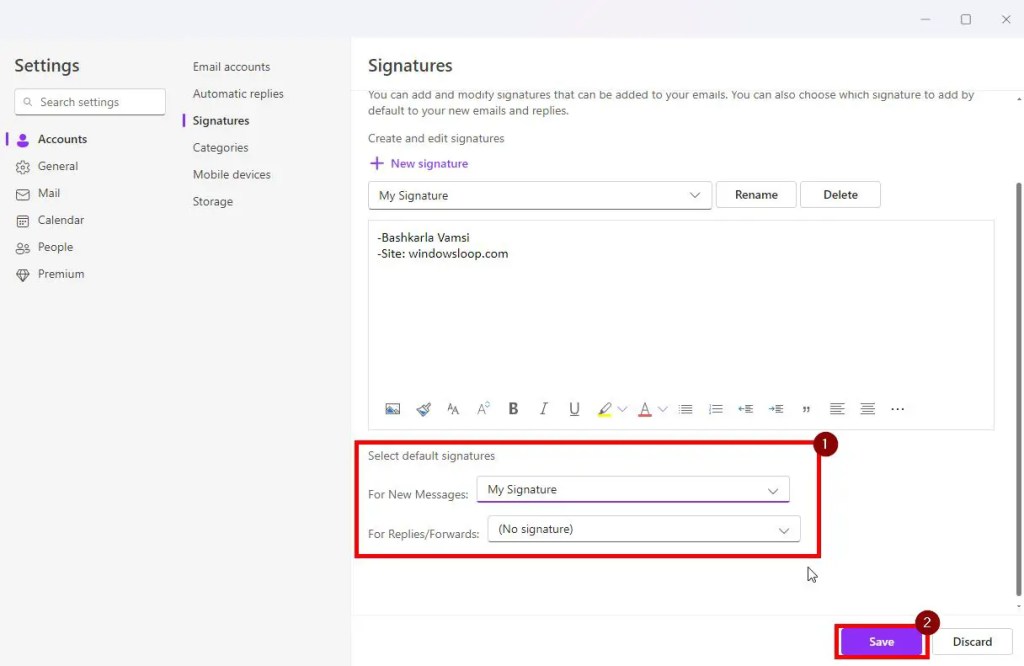Screen dimensions: 1024x666
Task: Insert a numbered list
Action: (x=715, y=408)
